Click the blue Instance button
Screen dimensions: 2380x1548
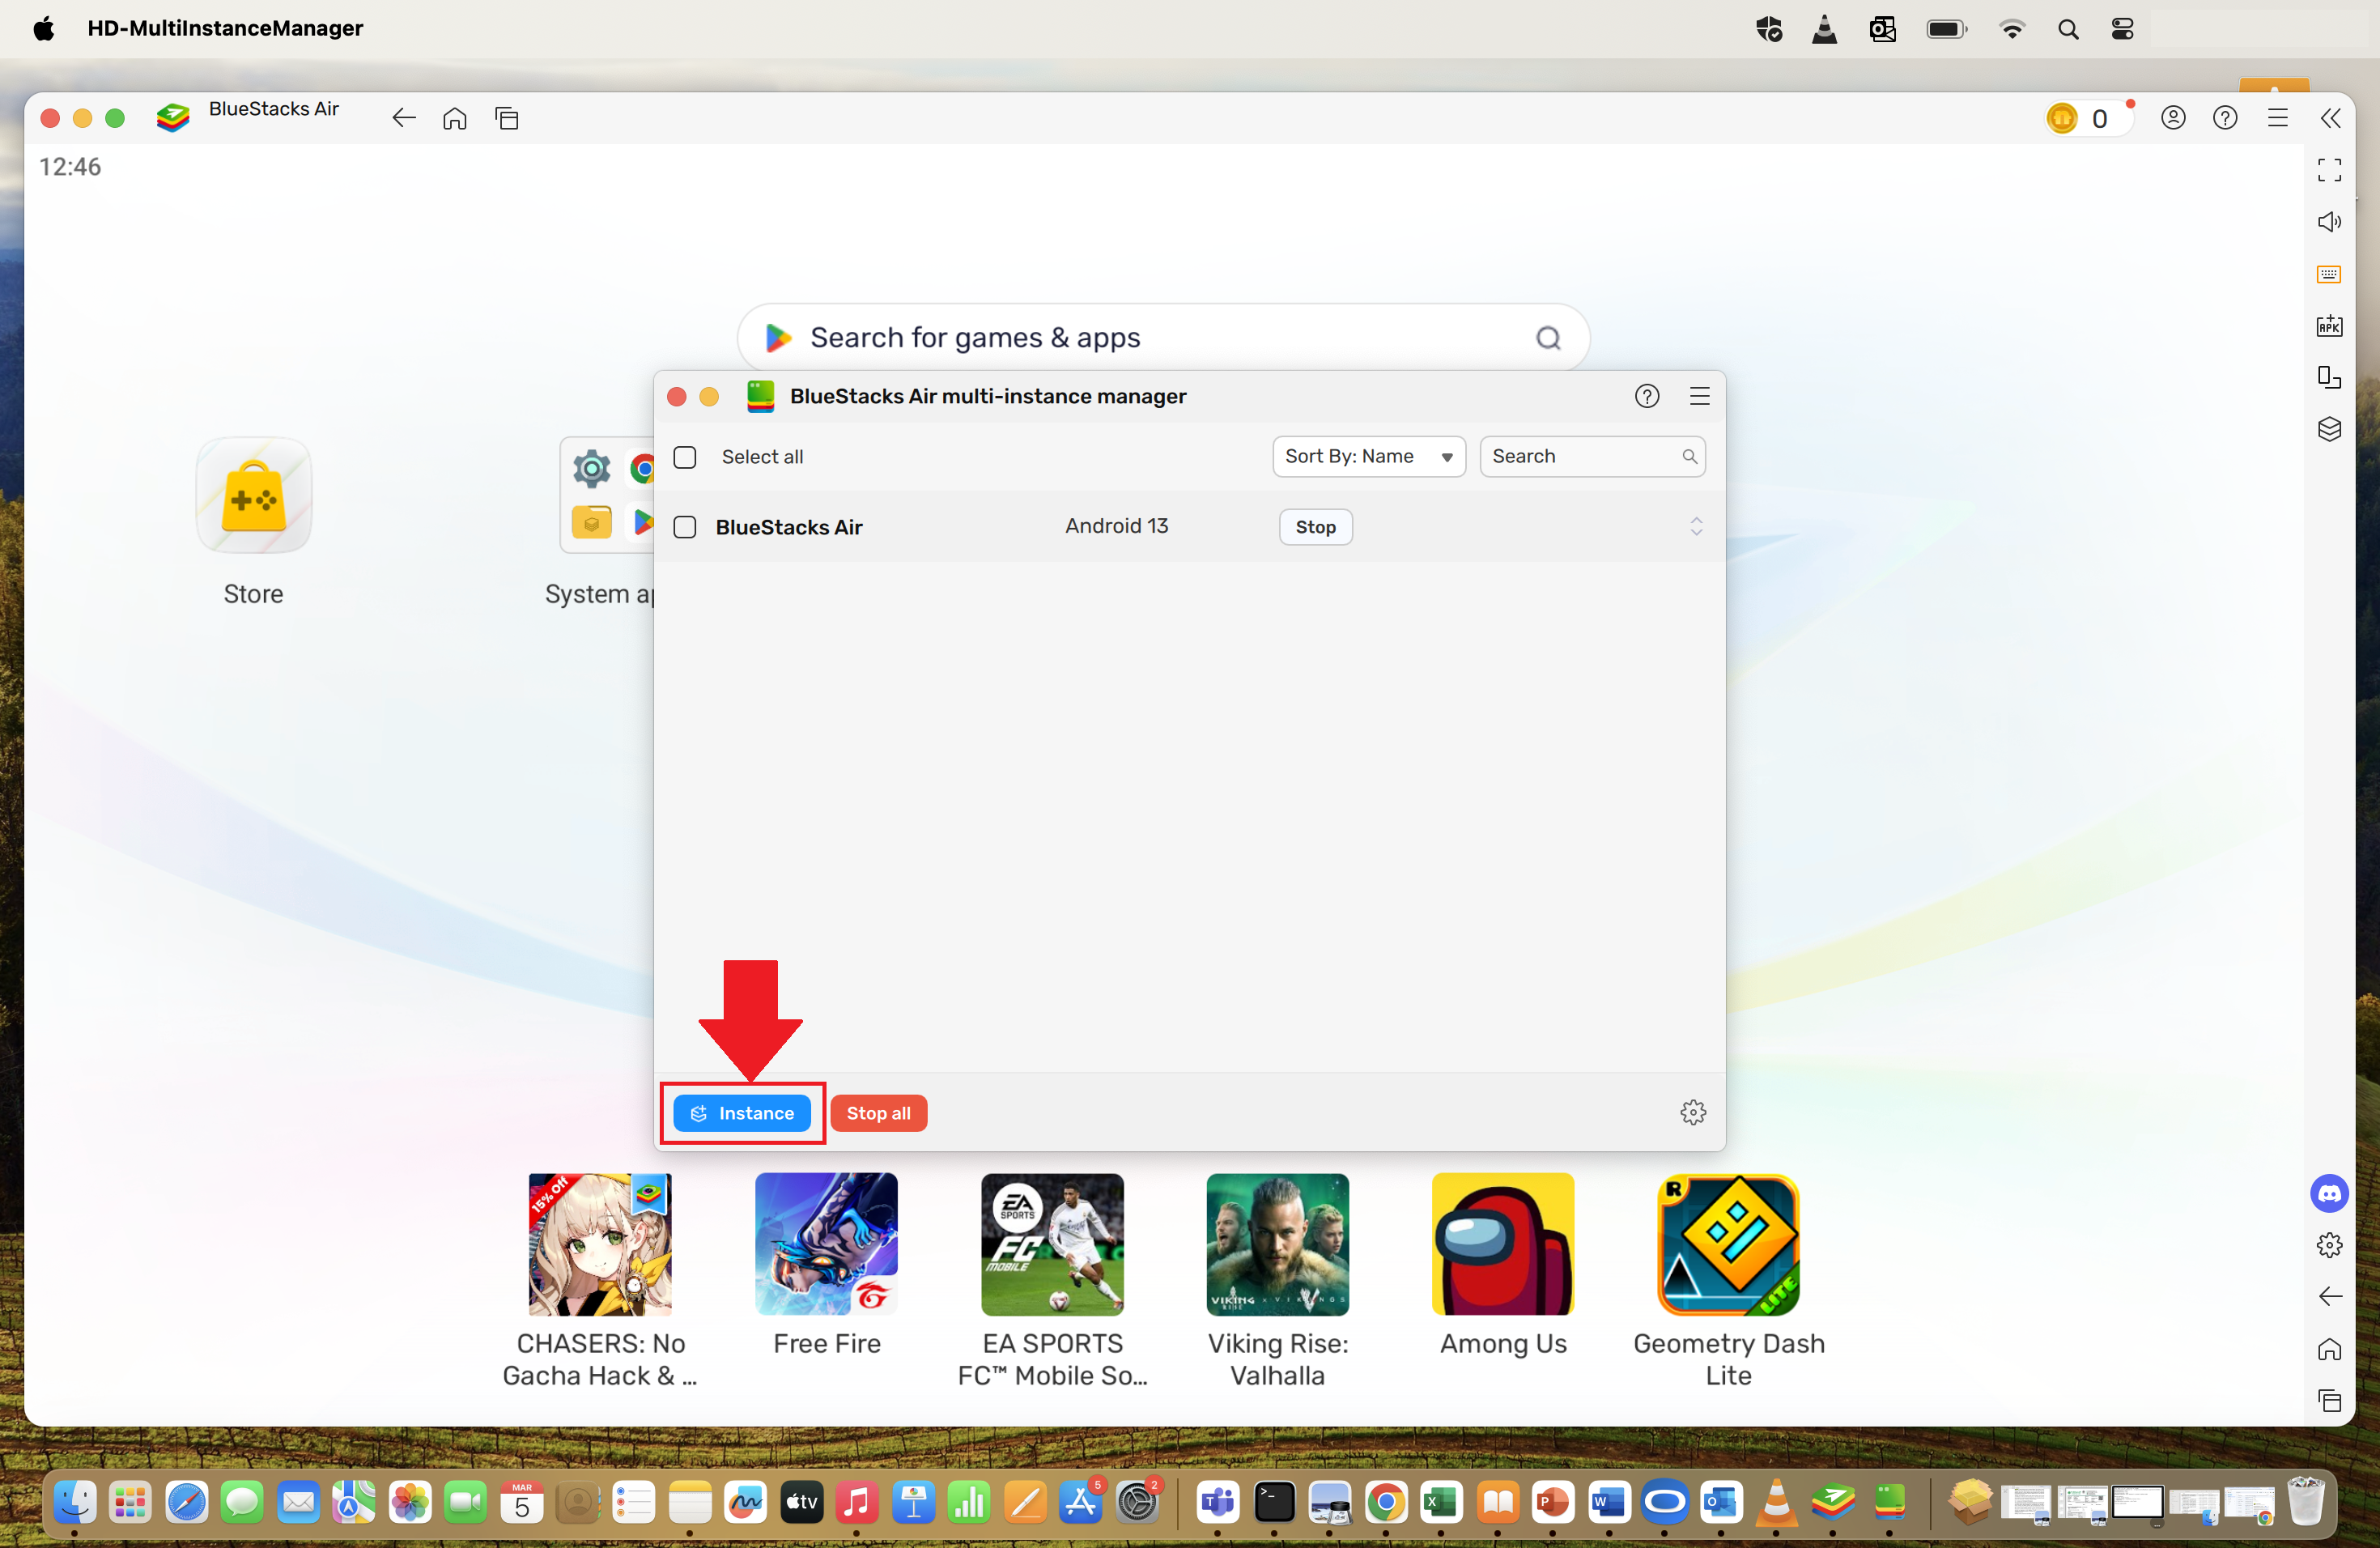tap(742, 1113)
